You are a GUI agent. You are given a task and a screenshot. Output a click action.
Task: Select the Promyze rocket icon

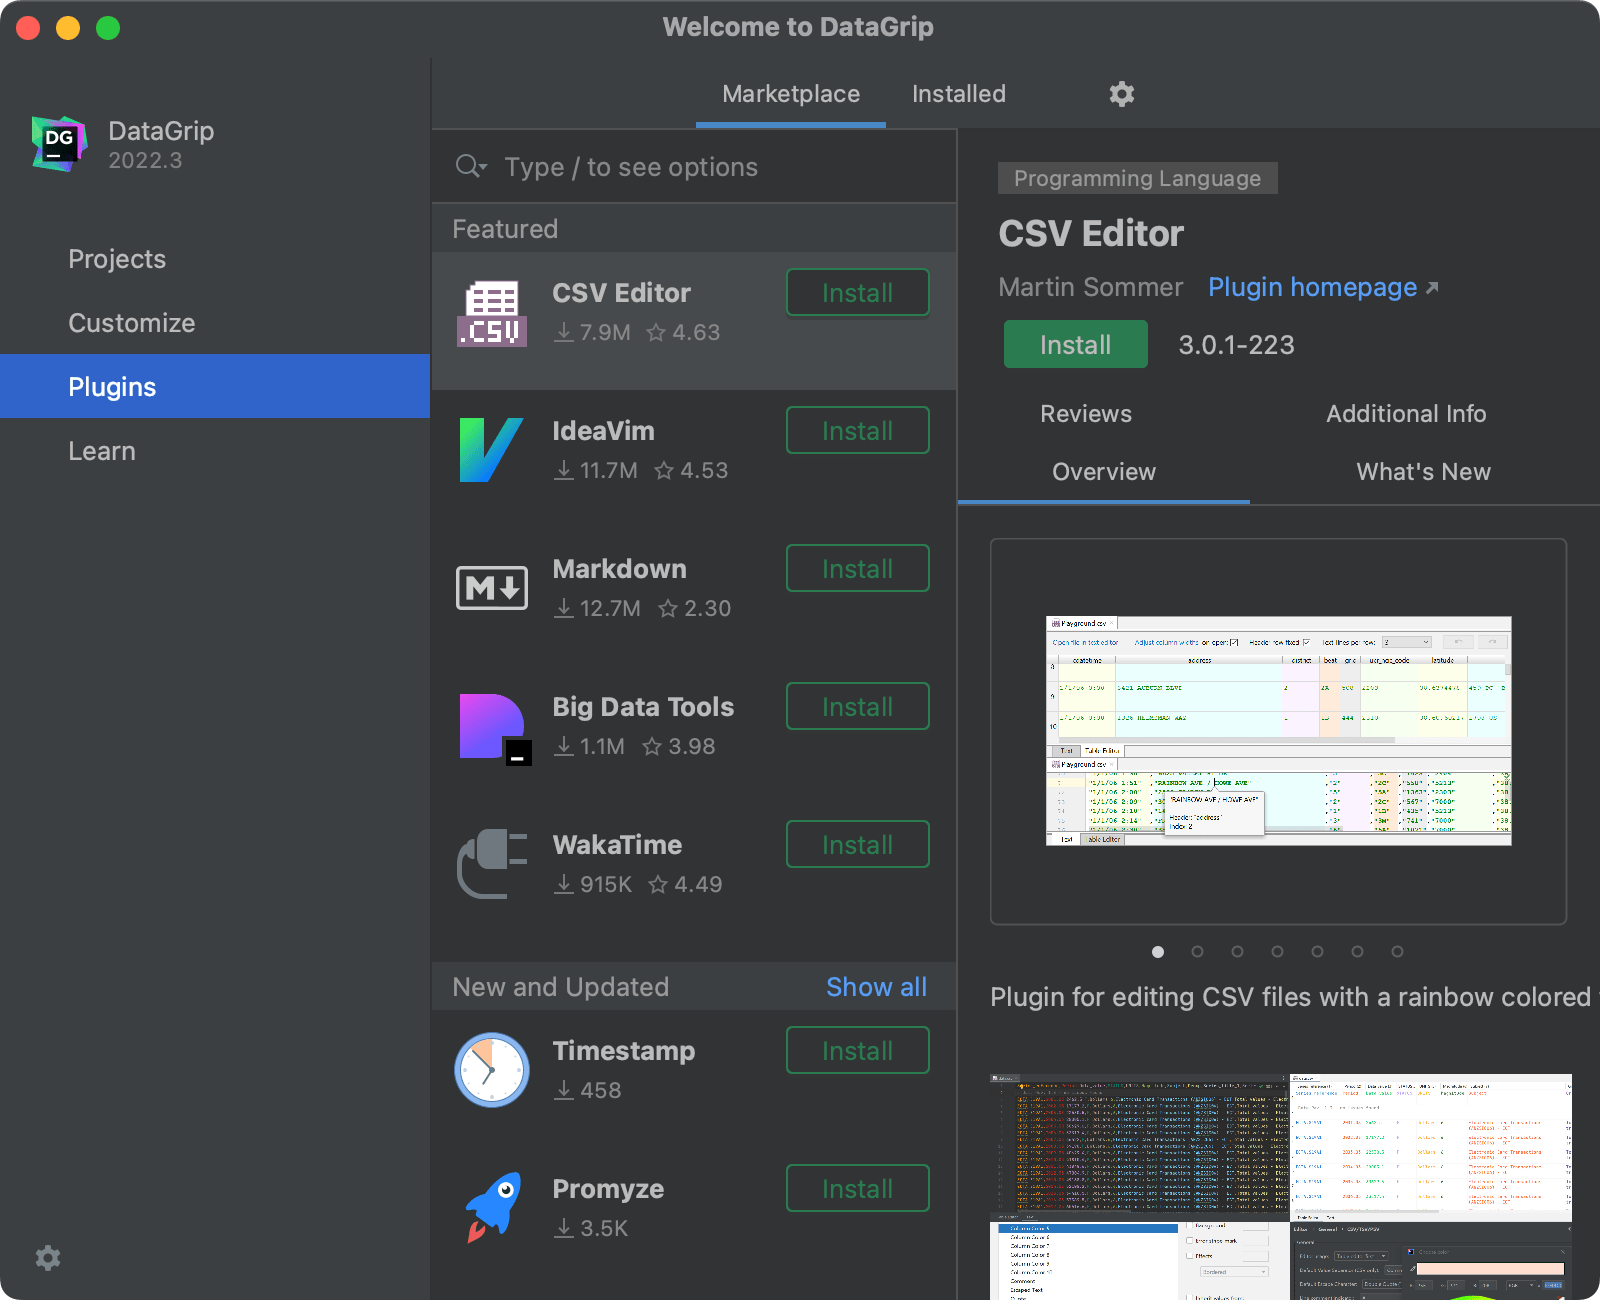[x=490, y=1206]
